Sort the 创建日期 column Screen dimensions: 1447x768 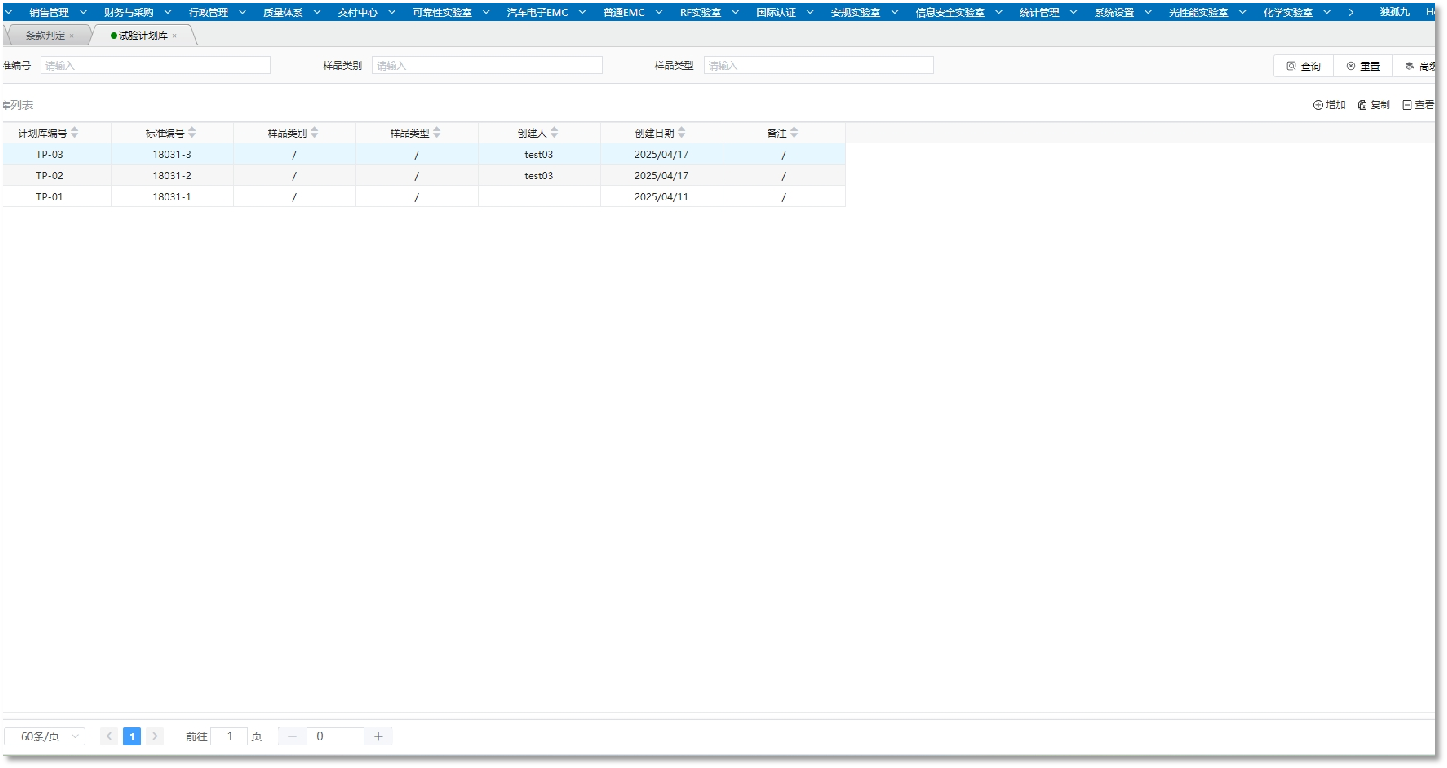[x=682, y=133]
